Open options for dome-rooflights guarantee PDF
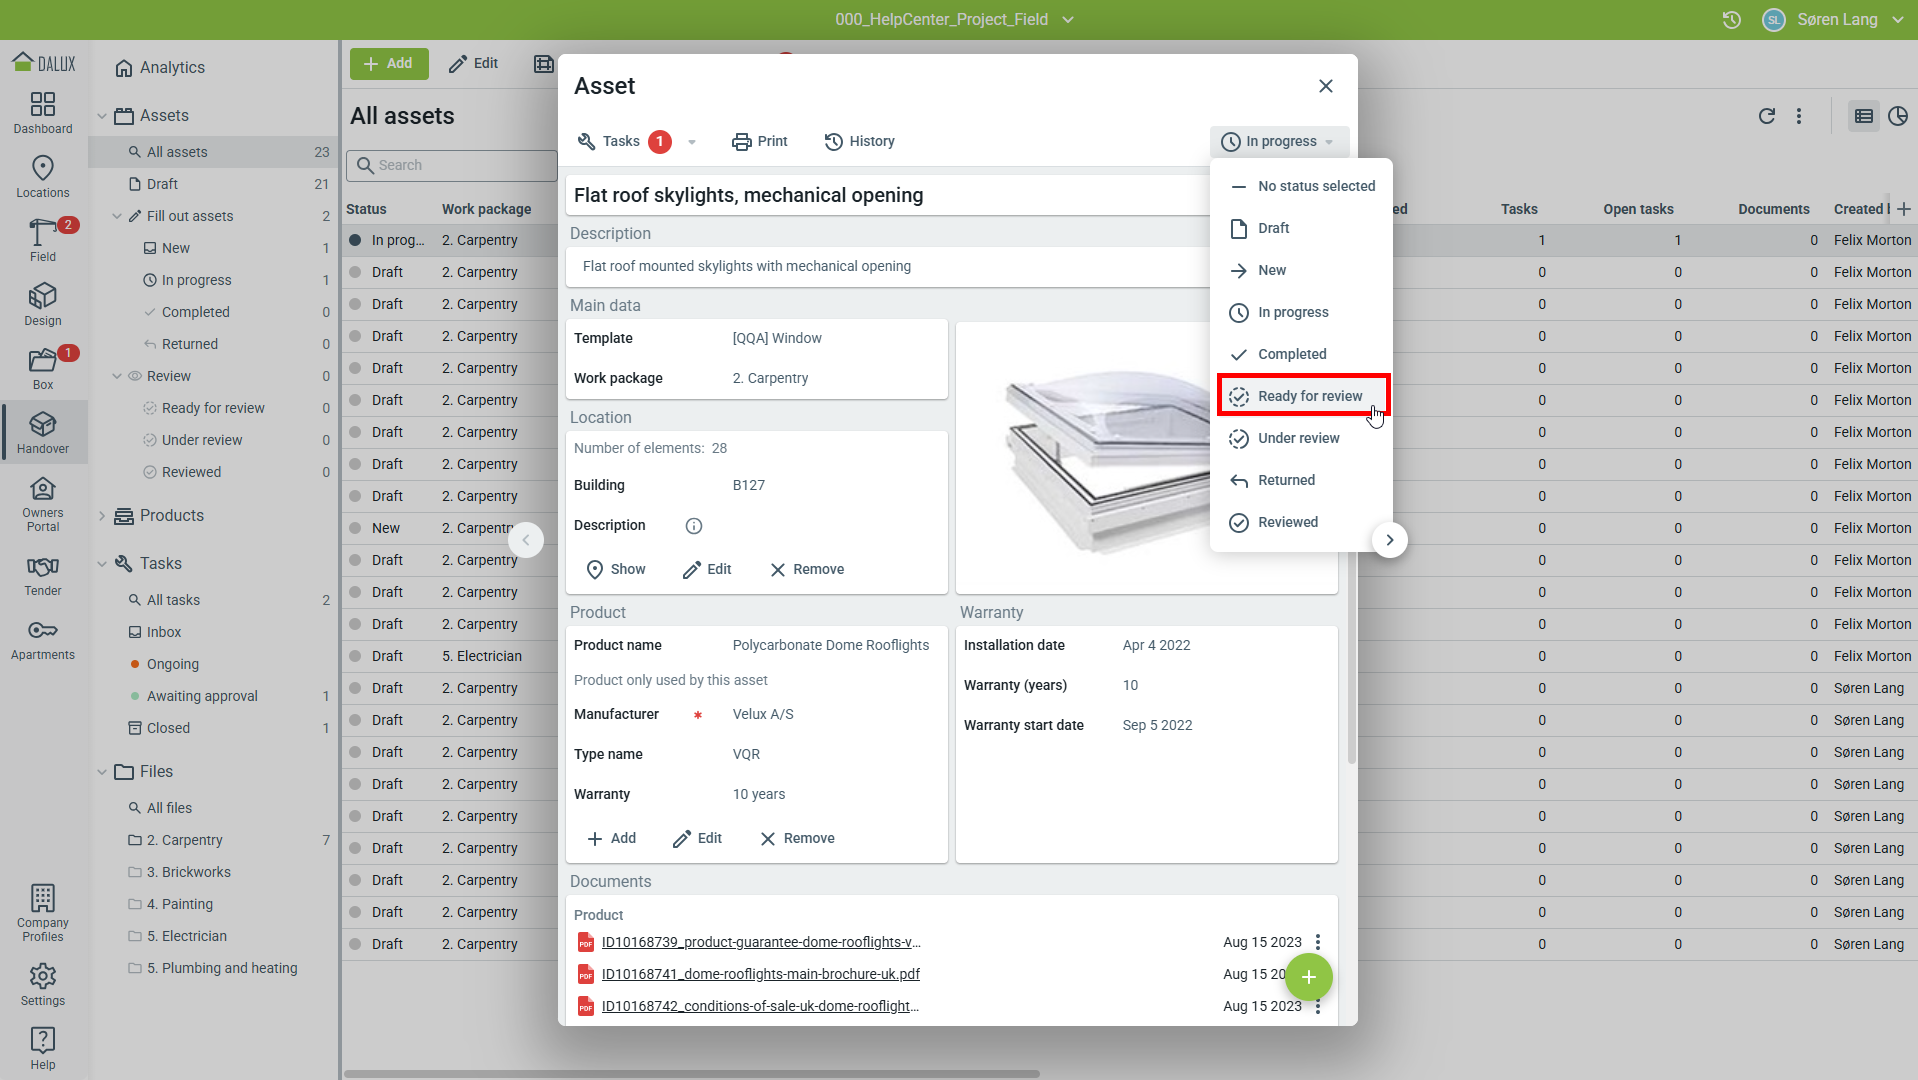 [x=1318, y=942]
